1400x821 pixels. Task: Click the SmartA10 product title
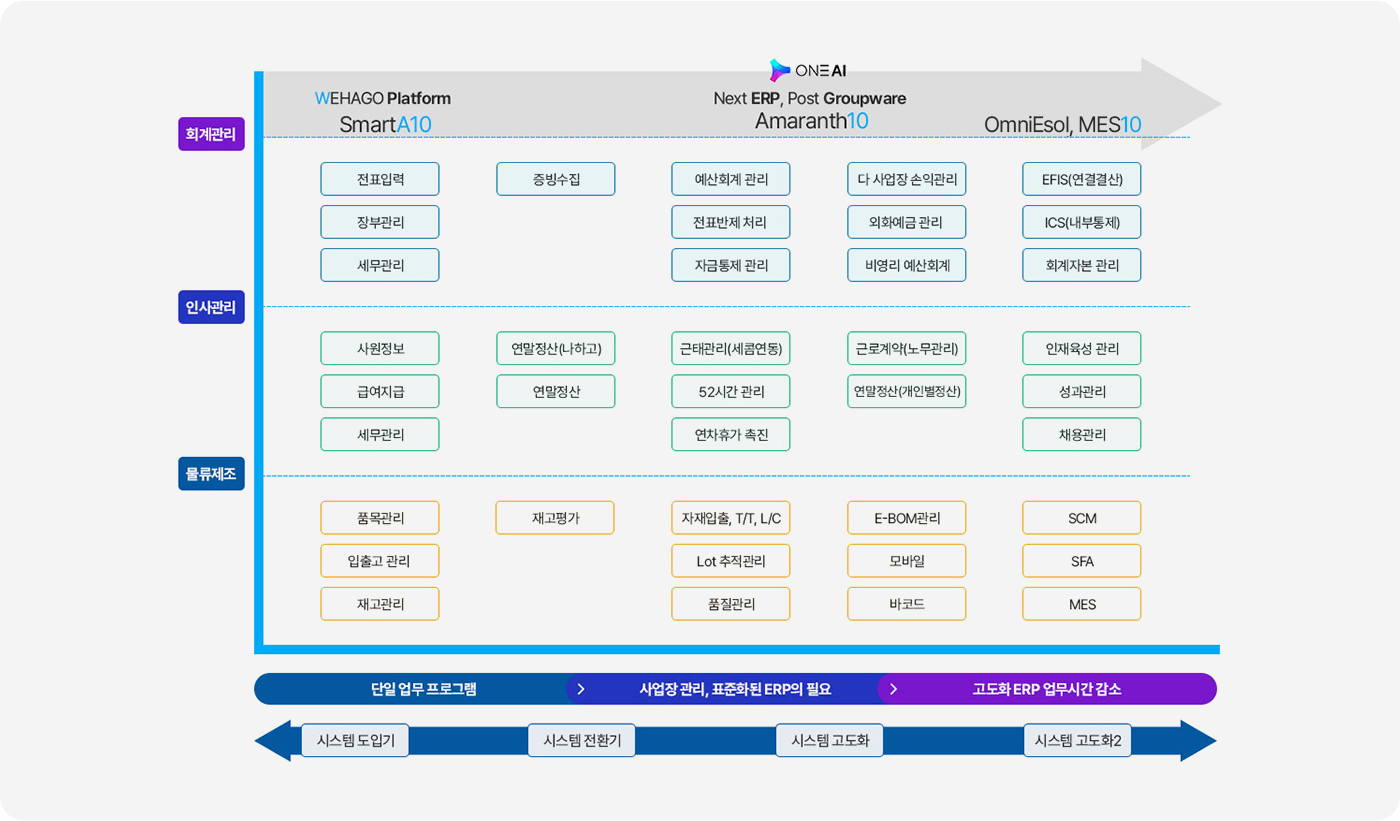[x=385, y=124]
